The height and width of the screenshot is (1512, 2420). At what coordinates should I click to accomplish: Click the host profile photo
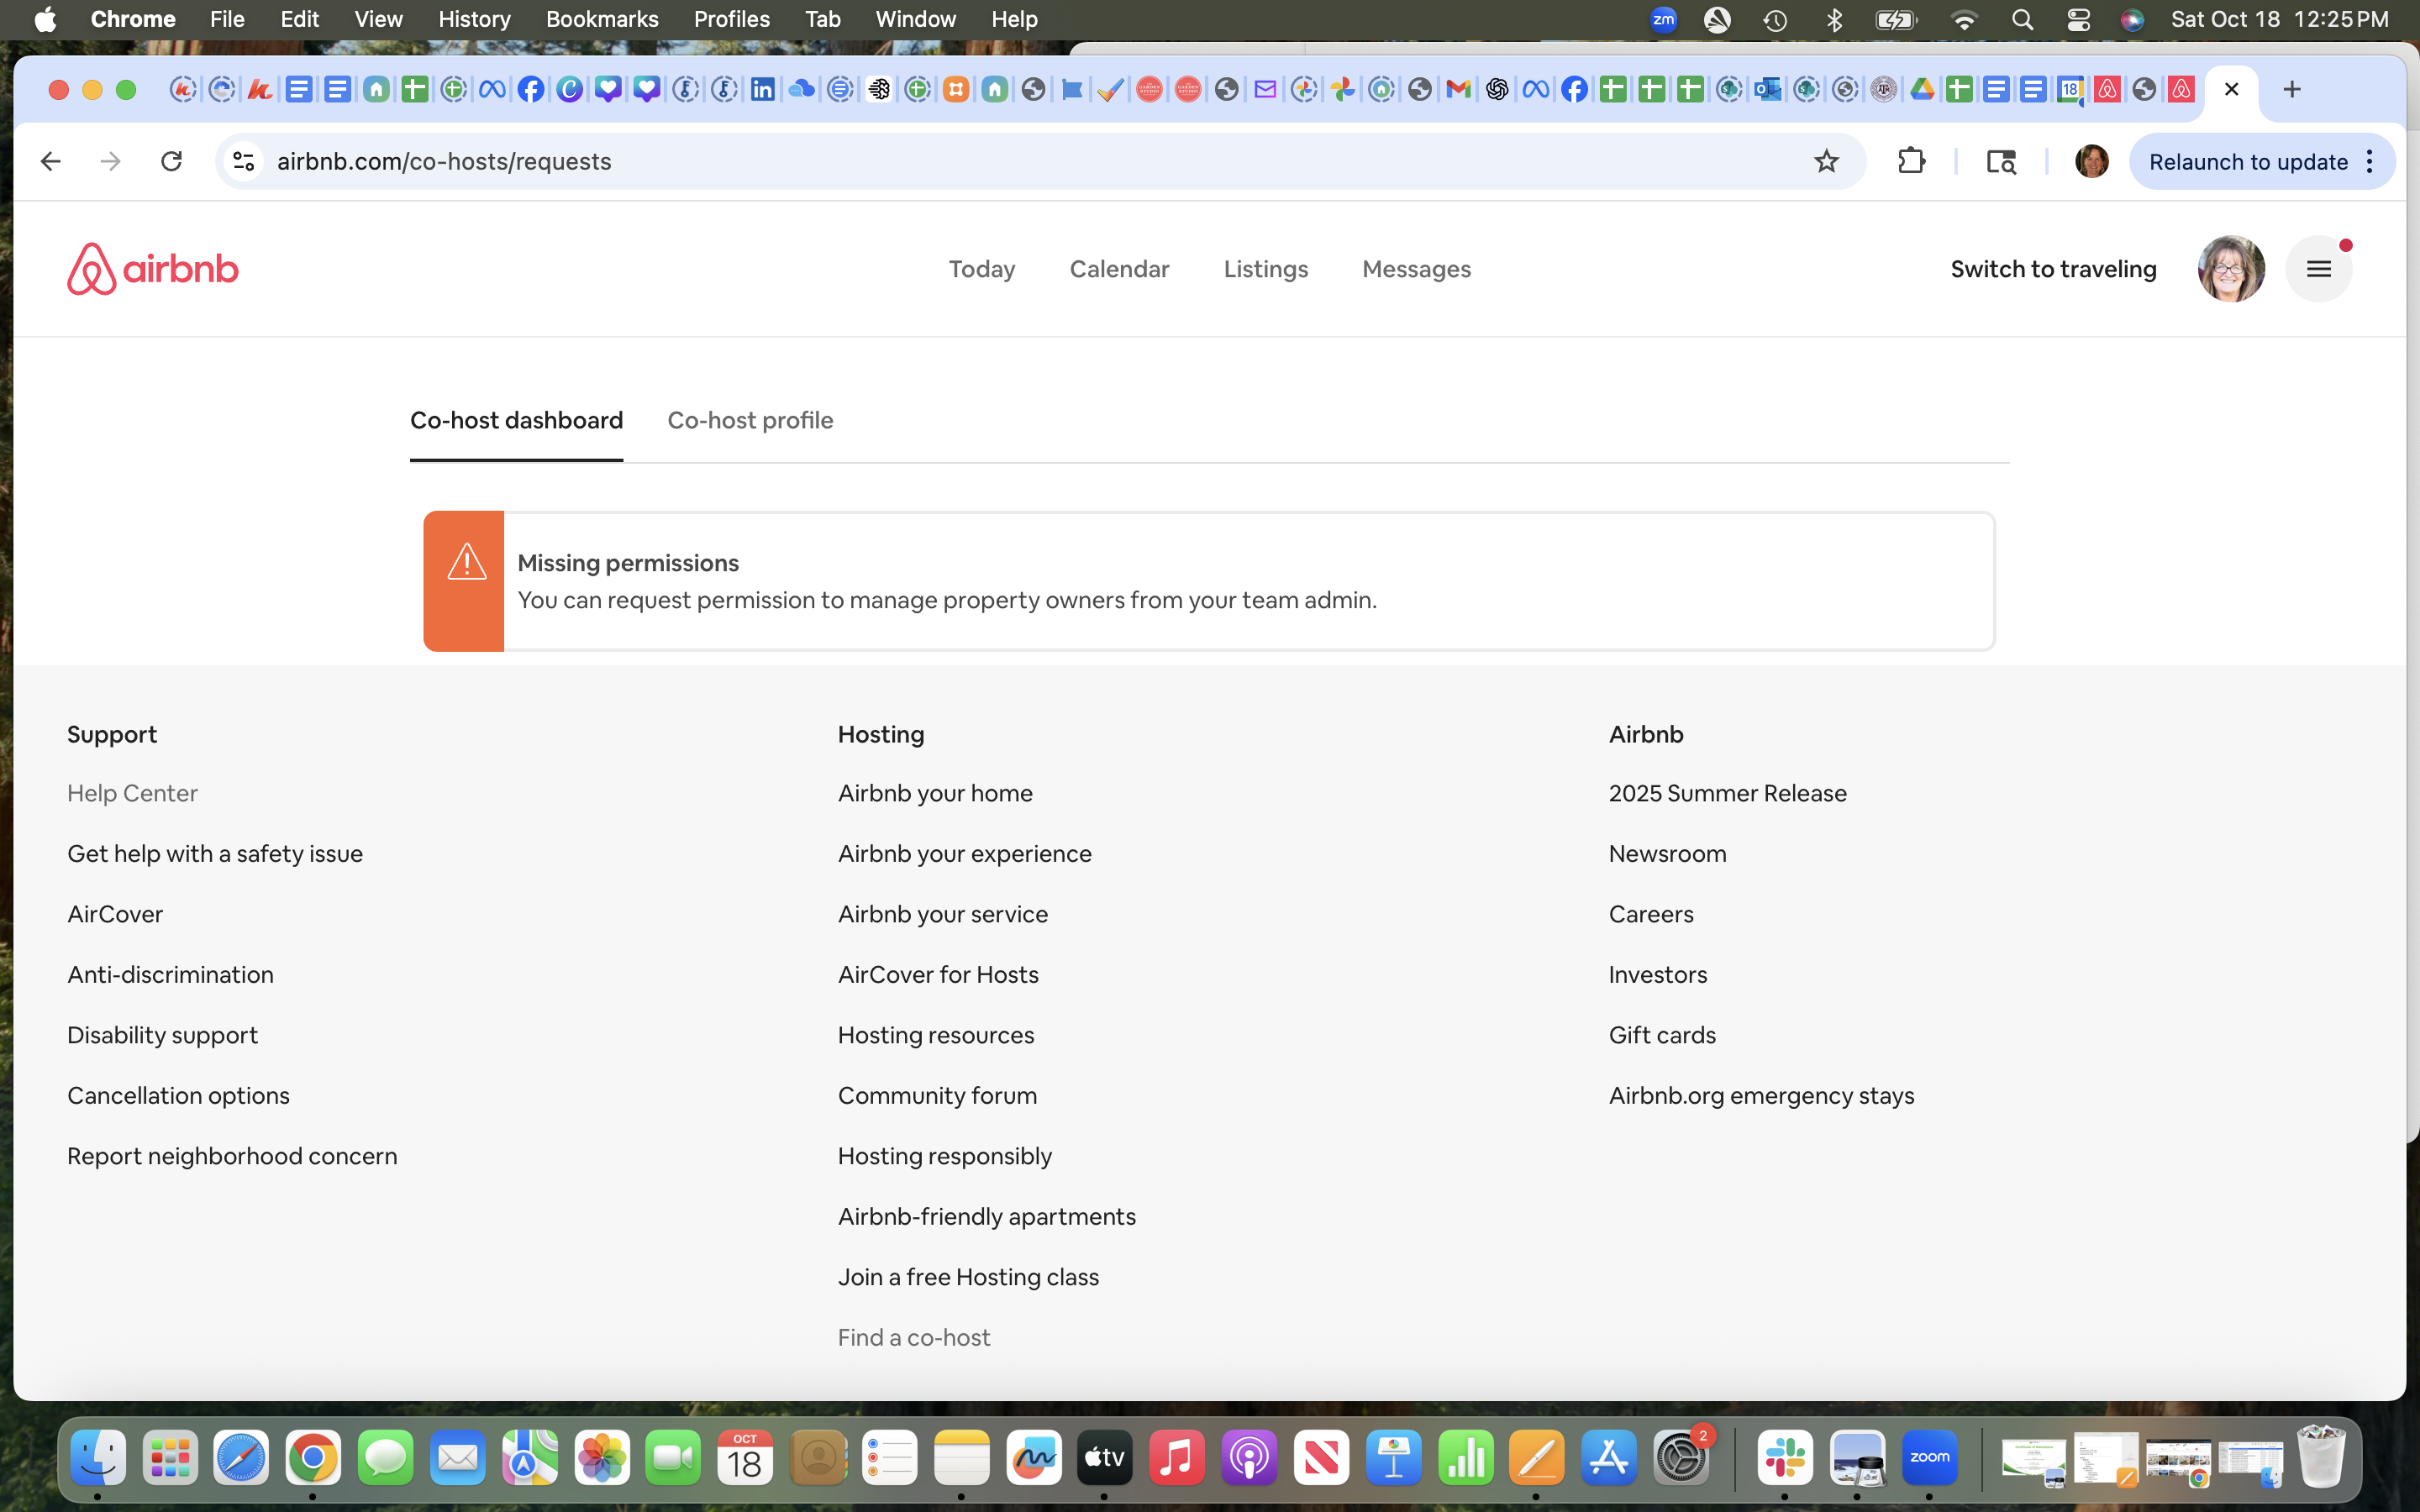click(2230, 269)
